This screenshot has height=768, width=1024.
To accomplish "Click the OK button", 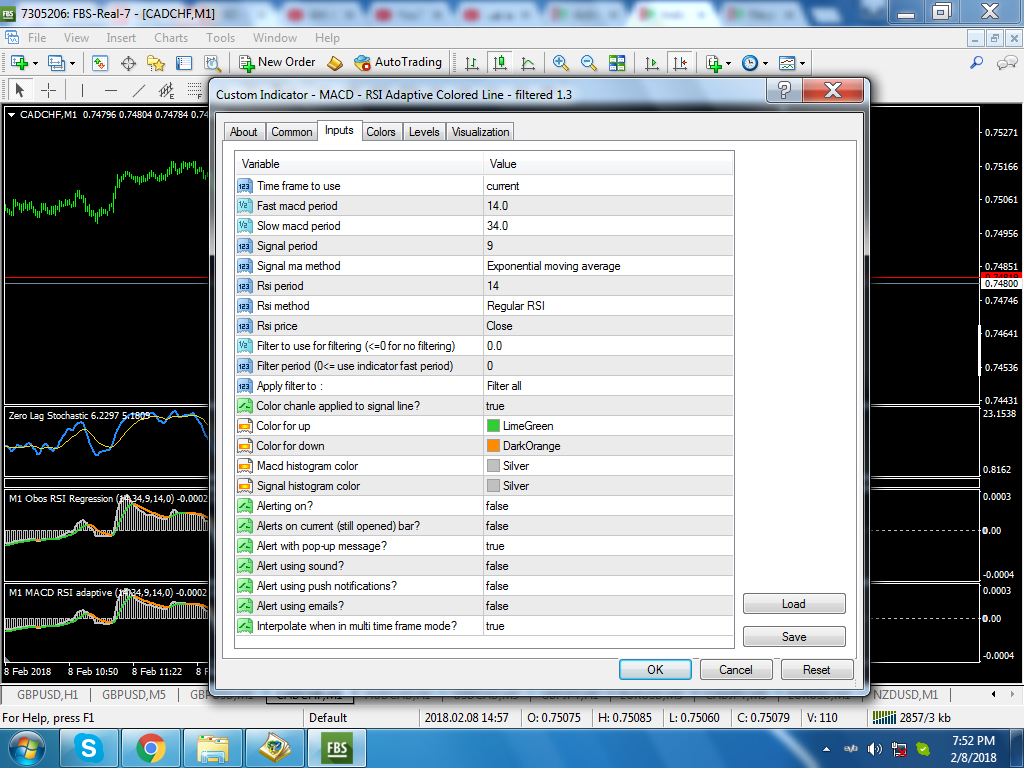I will [x=655, y=669].
